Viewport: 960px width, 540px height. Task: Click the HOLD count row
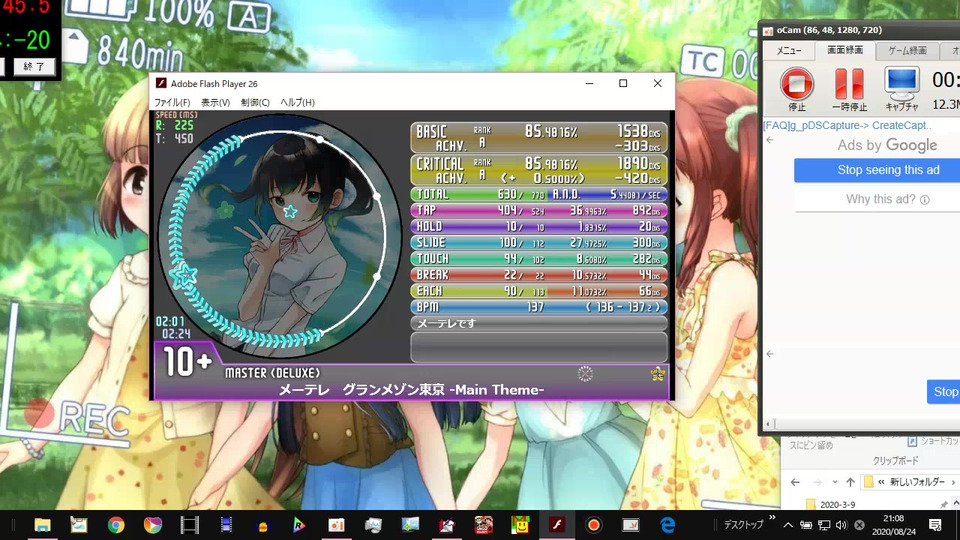(539, 227)
